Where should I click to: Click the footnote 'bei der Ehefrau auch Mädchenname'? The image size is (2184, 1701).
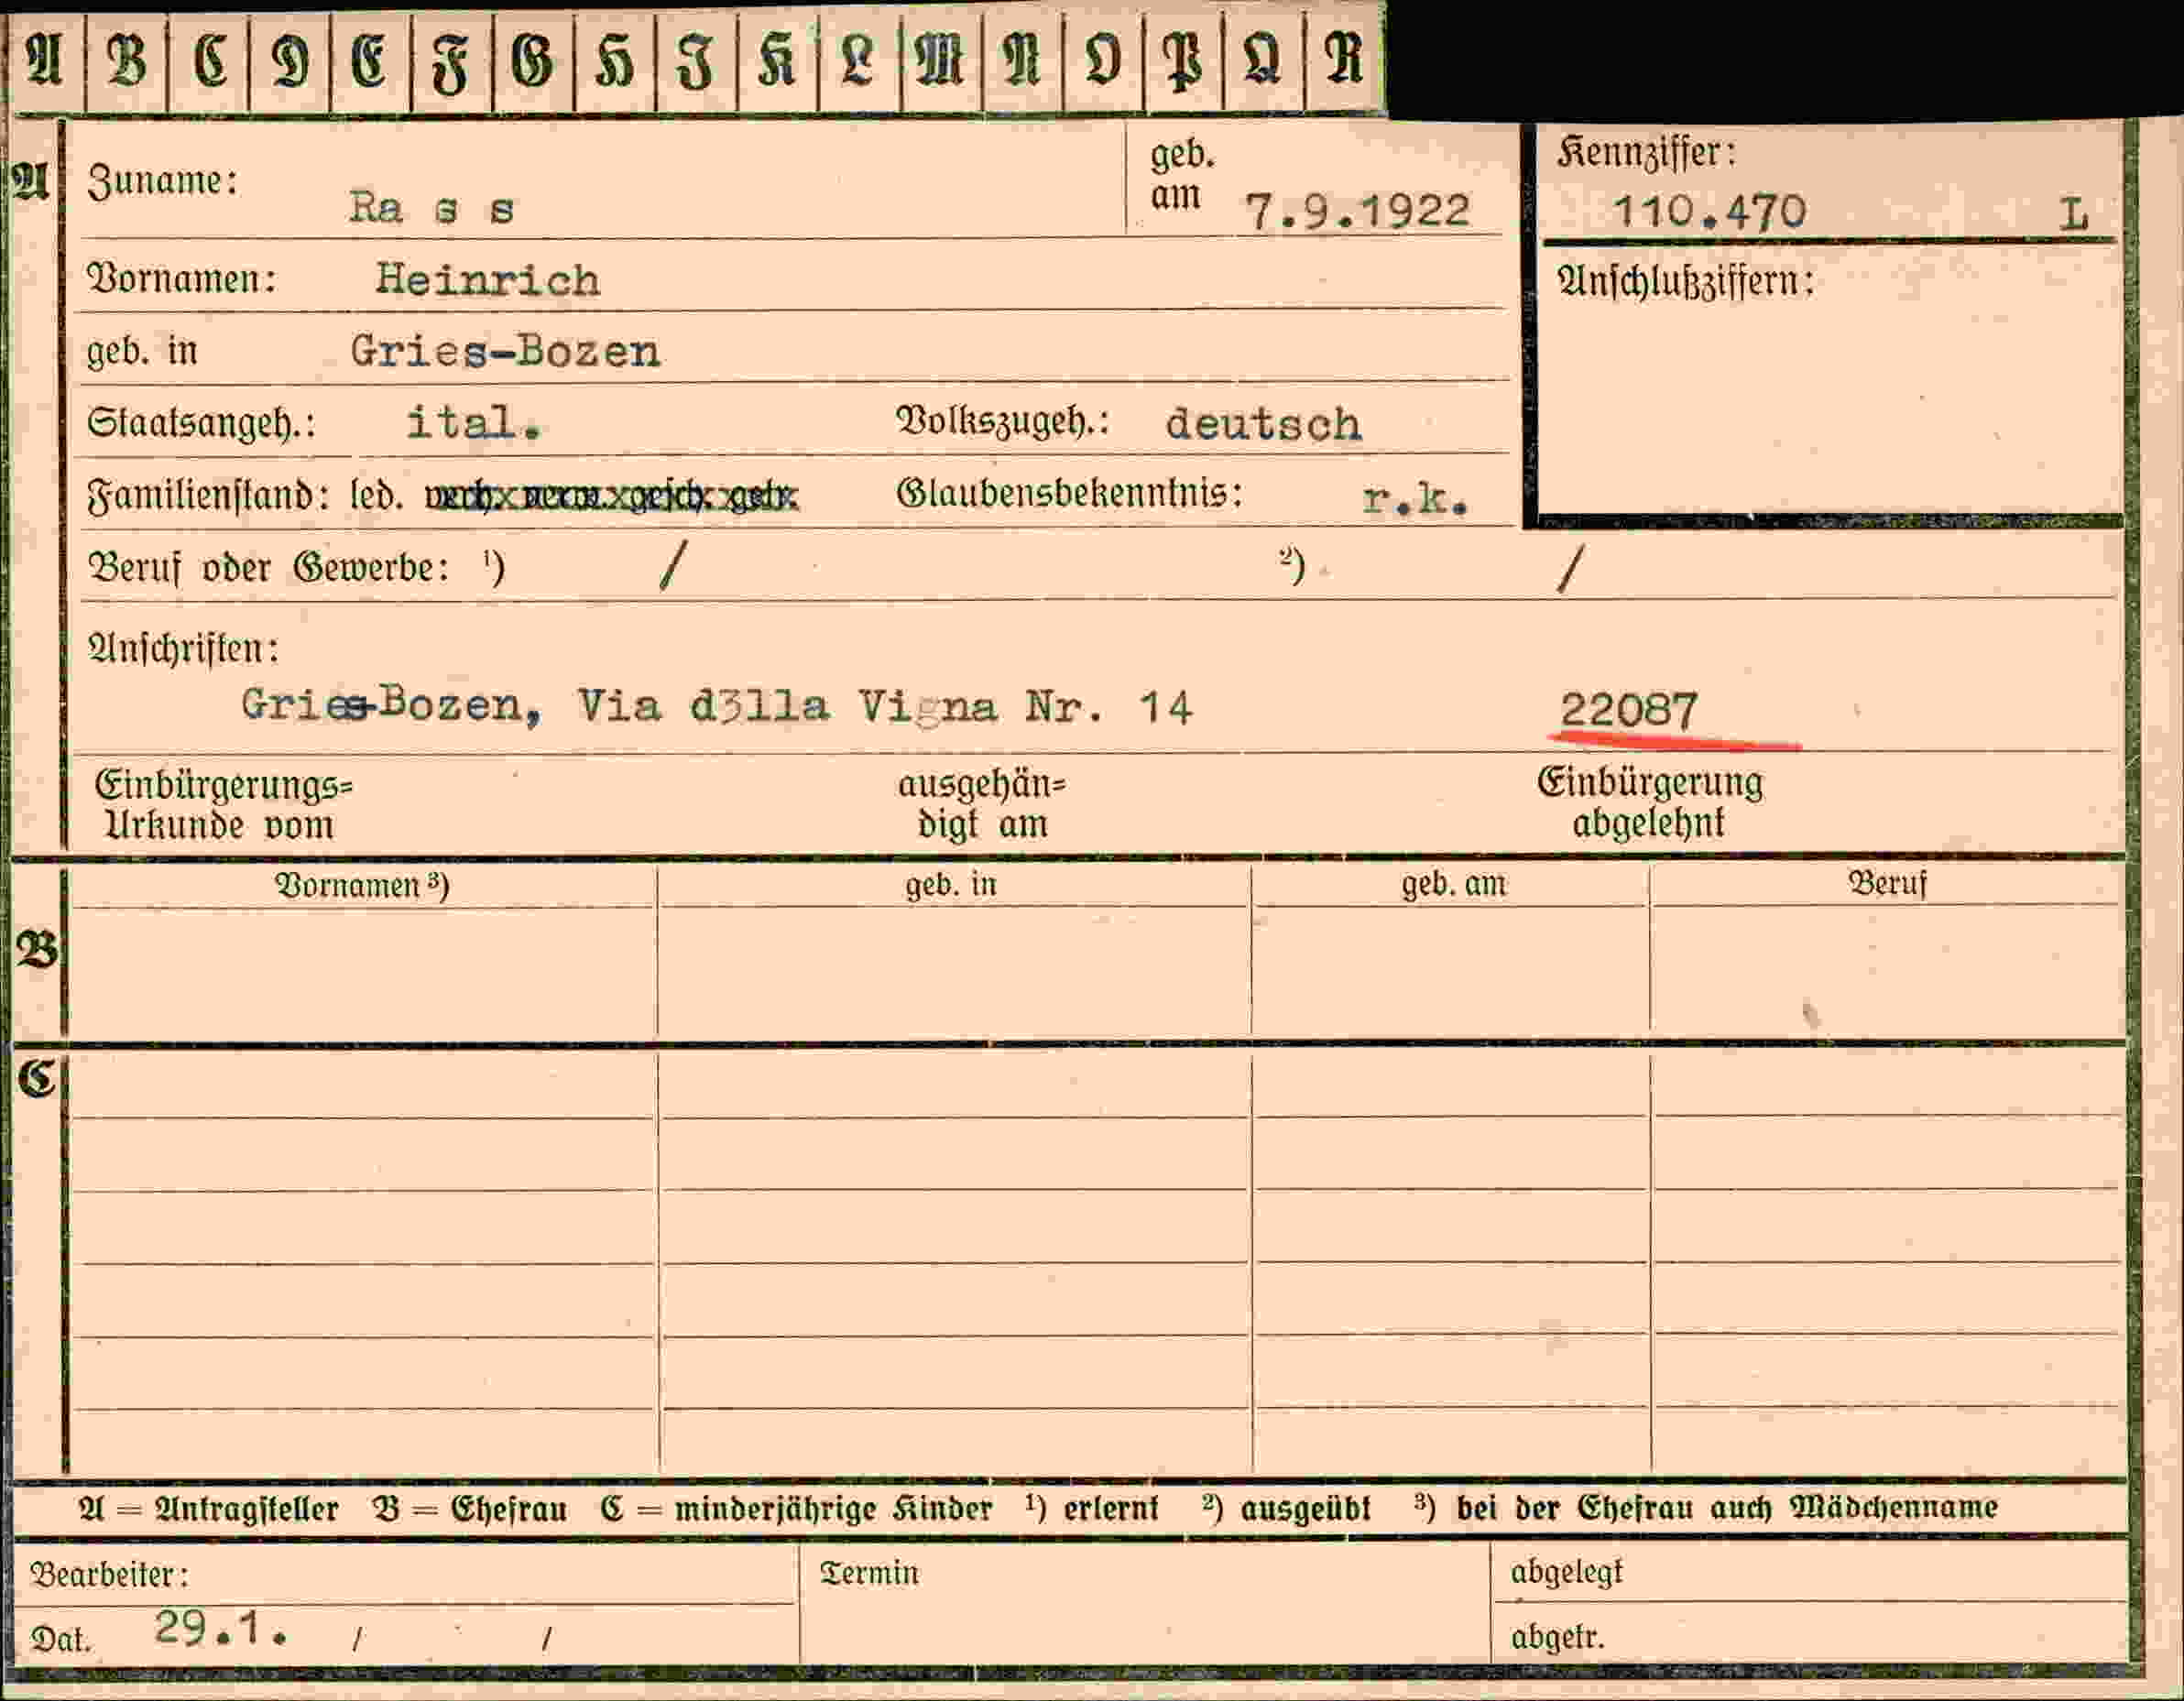click(1727, 1507)
